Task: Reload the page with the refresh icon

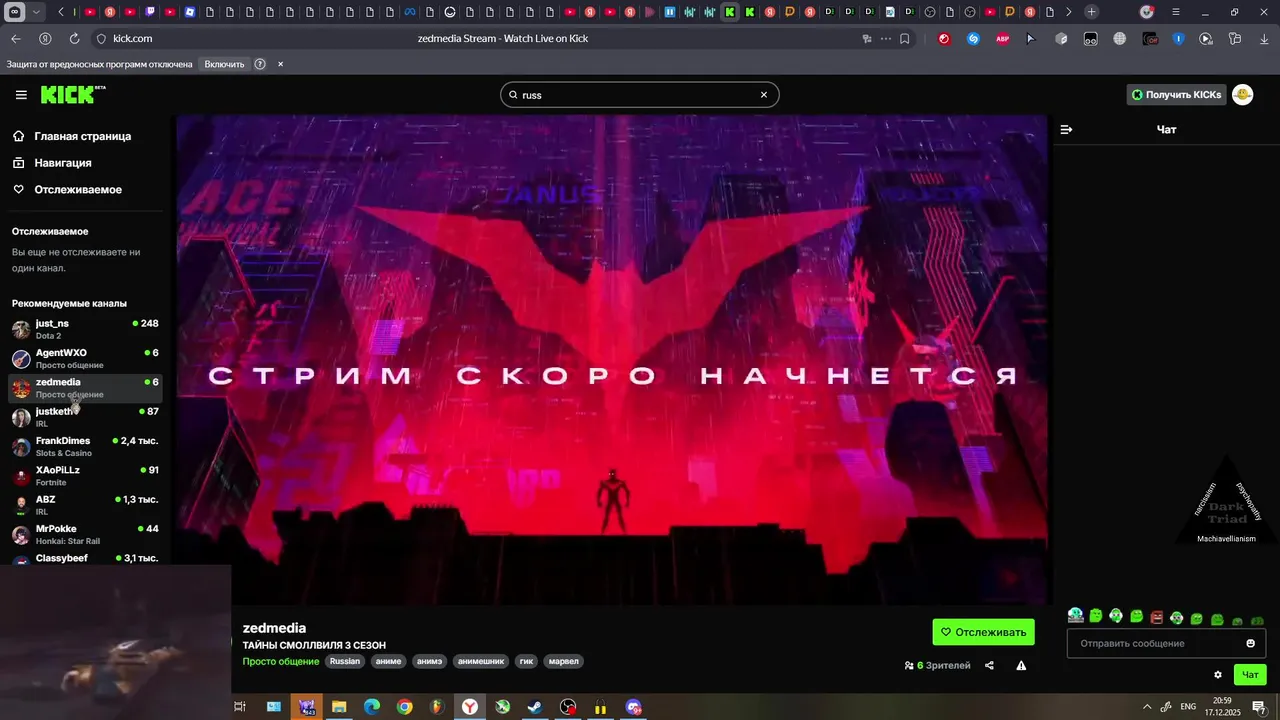Action: pyautogui.click(x=74, y=39)
